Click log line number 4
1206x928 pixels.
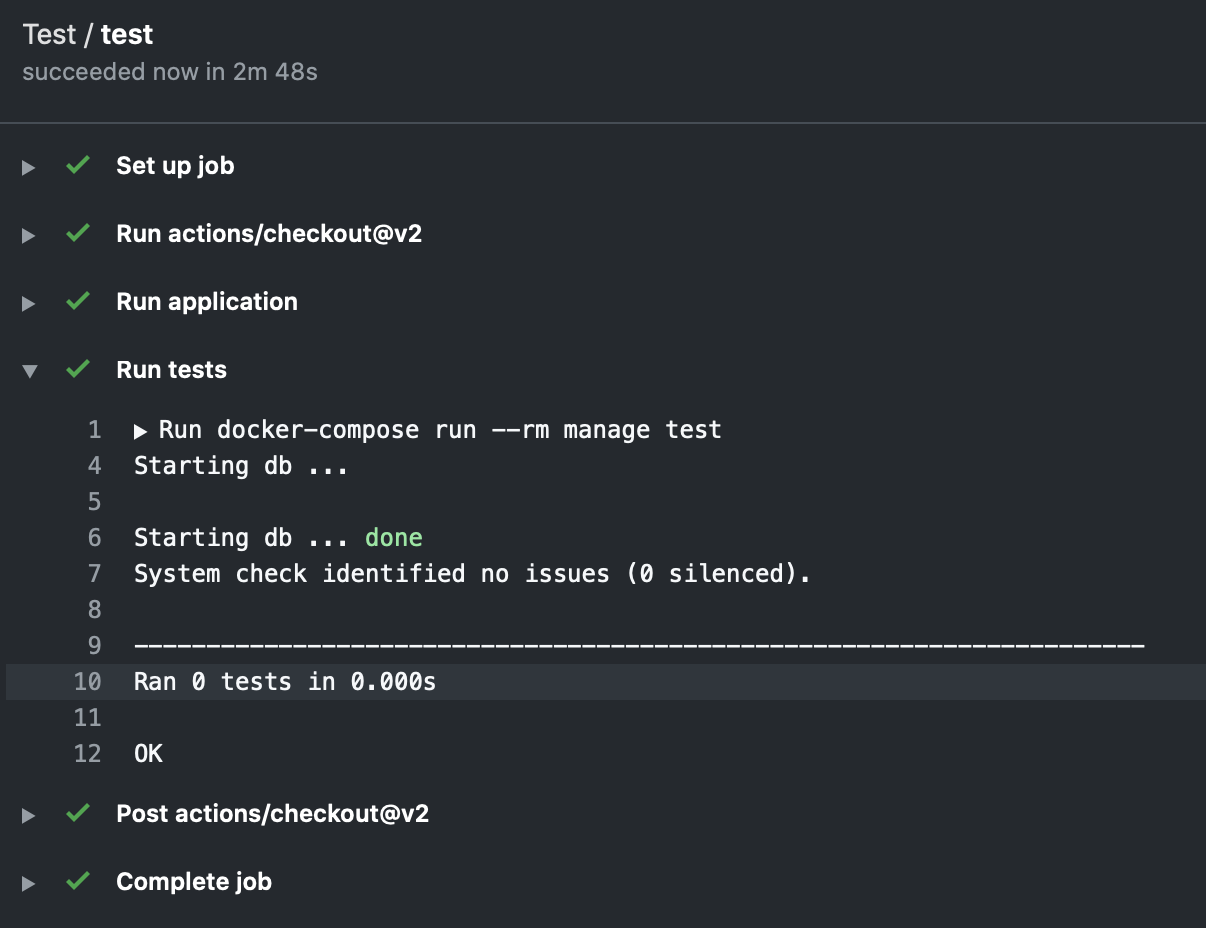pos(94,466)
